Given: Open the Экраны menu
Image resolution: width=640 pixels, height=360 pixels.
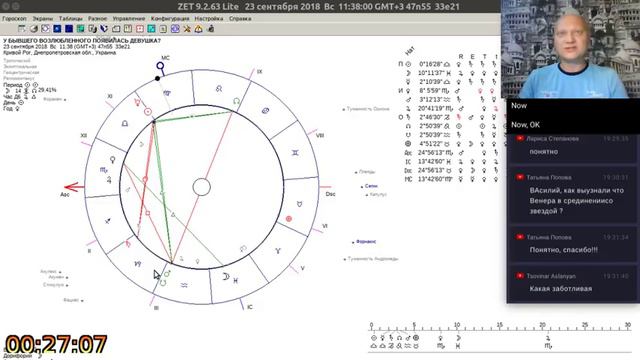Looking at the screenshot, I should click(x=42, y=19).
